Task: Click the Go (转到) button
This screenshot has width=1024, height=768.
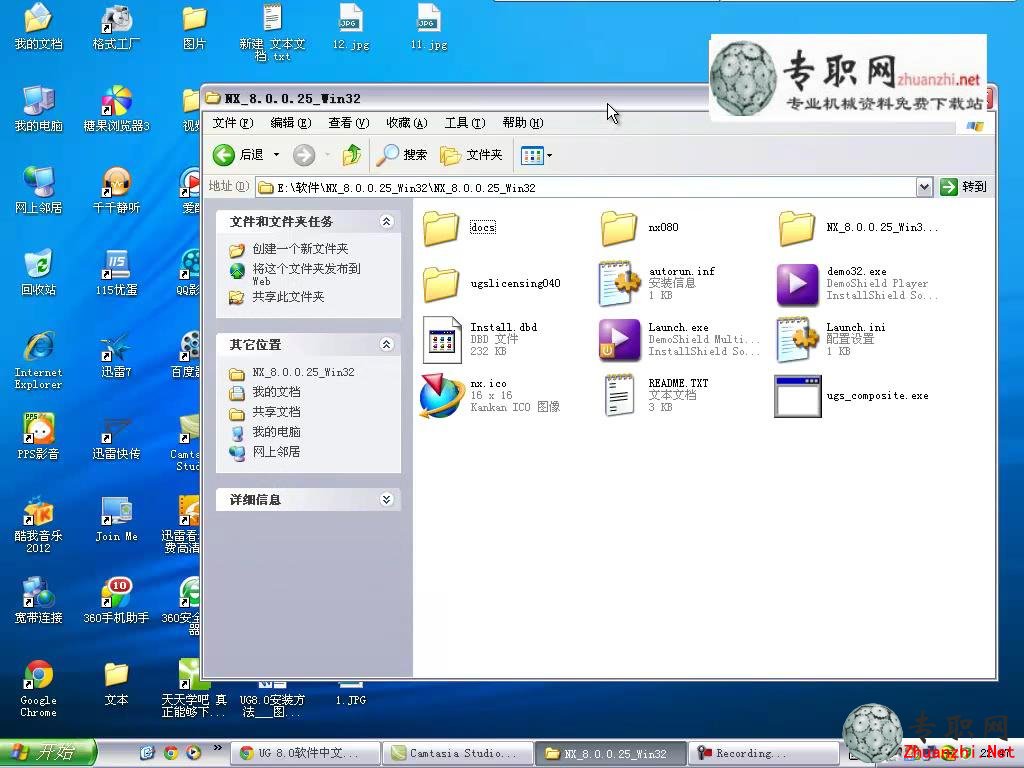Action: (963, 187)
